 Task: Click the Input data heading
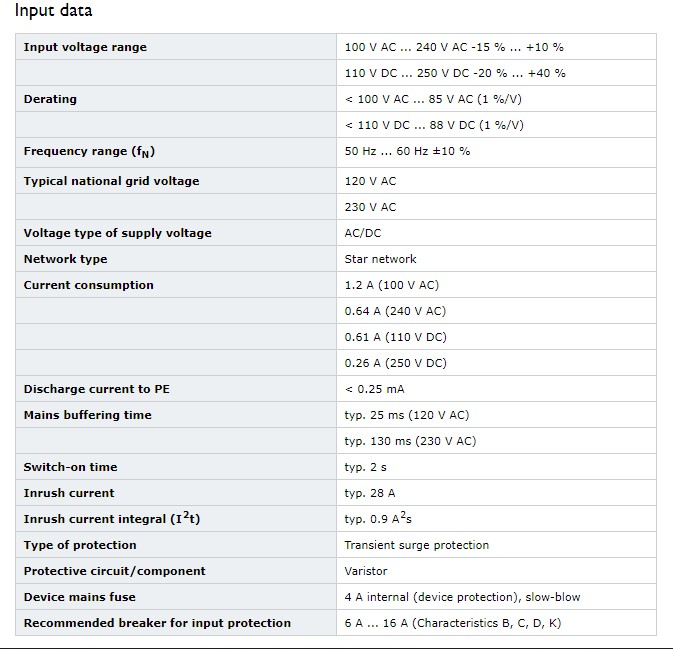tap(53, 10)
